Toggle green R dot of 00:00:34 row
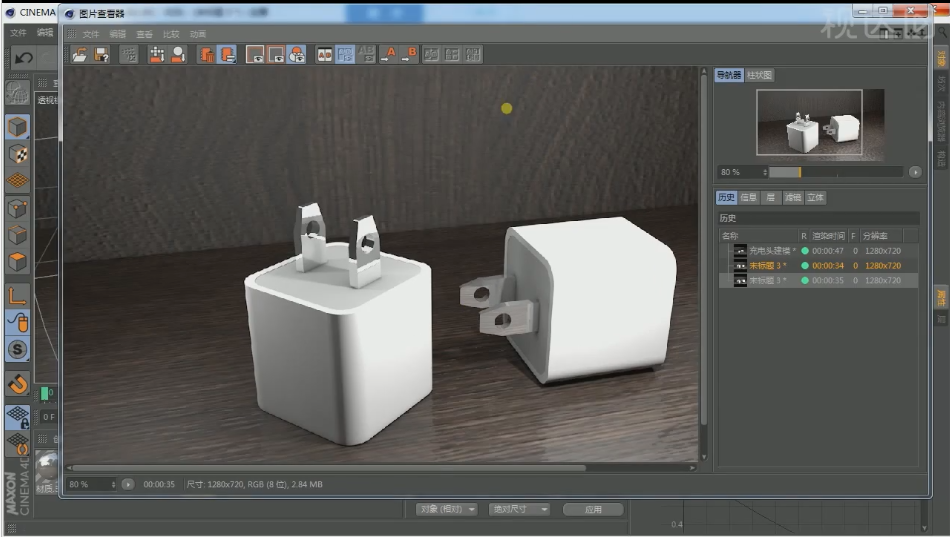 805,265
